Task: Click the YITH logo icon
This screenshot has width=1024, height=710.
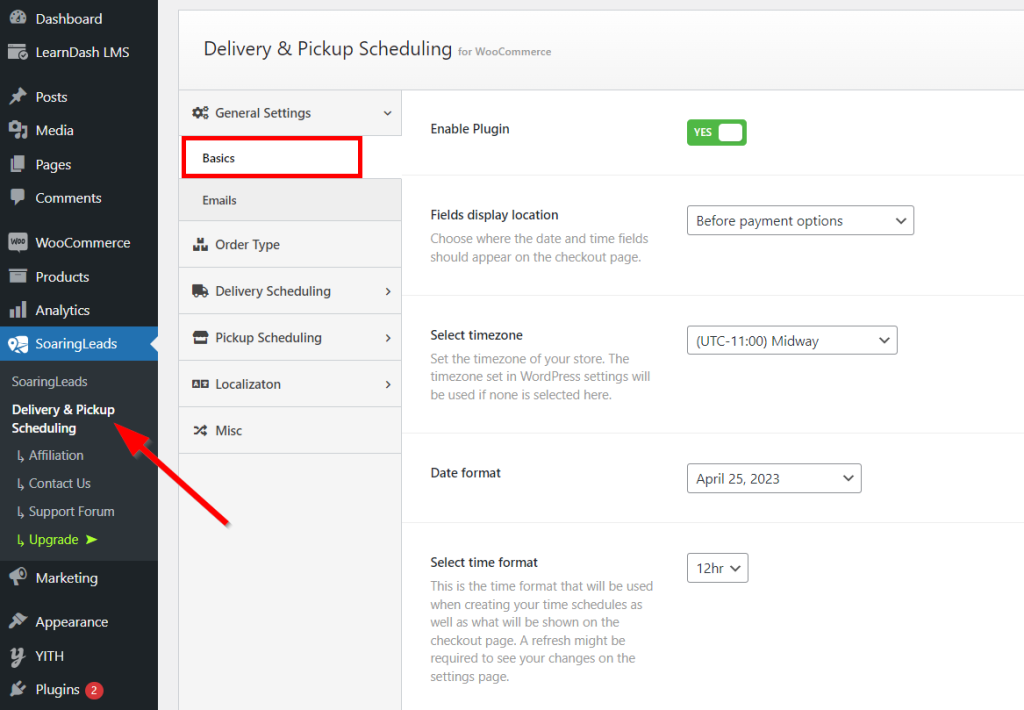Action: (x=18, y=656)
